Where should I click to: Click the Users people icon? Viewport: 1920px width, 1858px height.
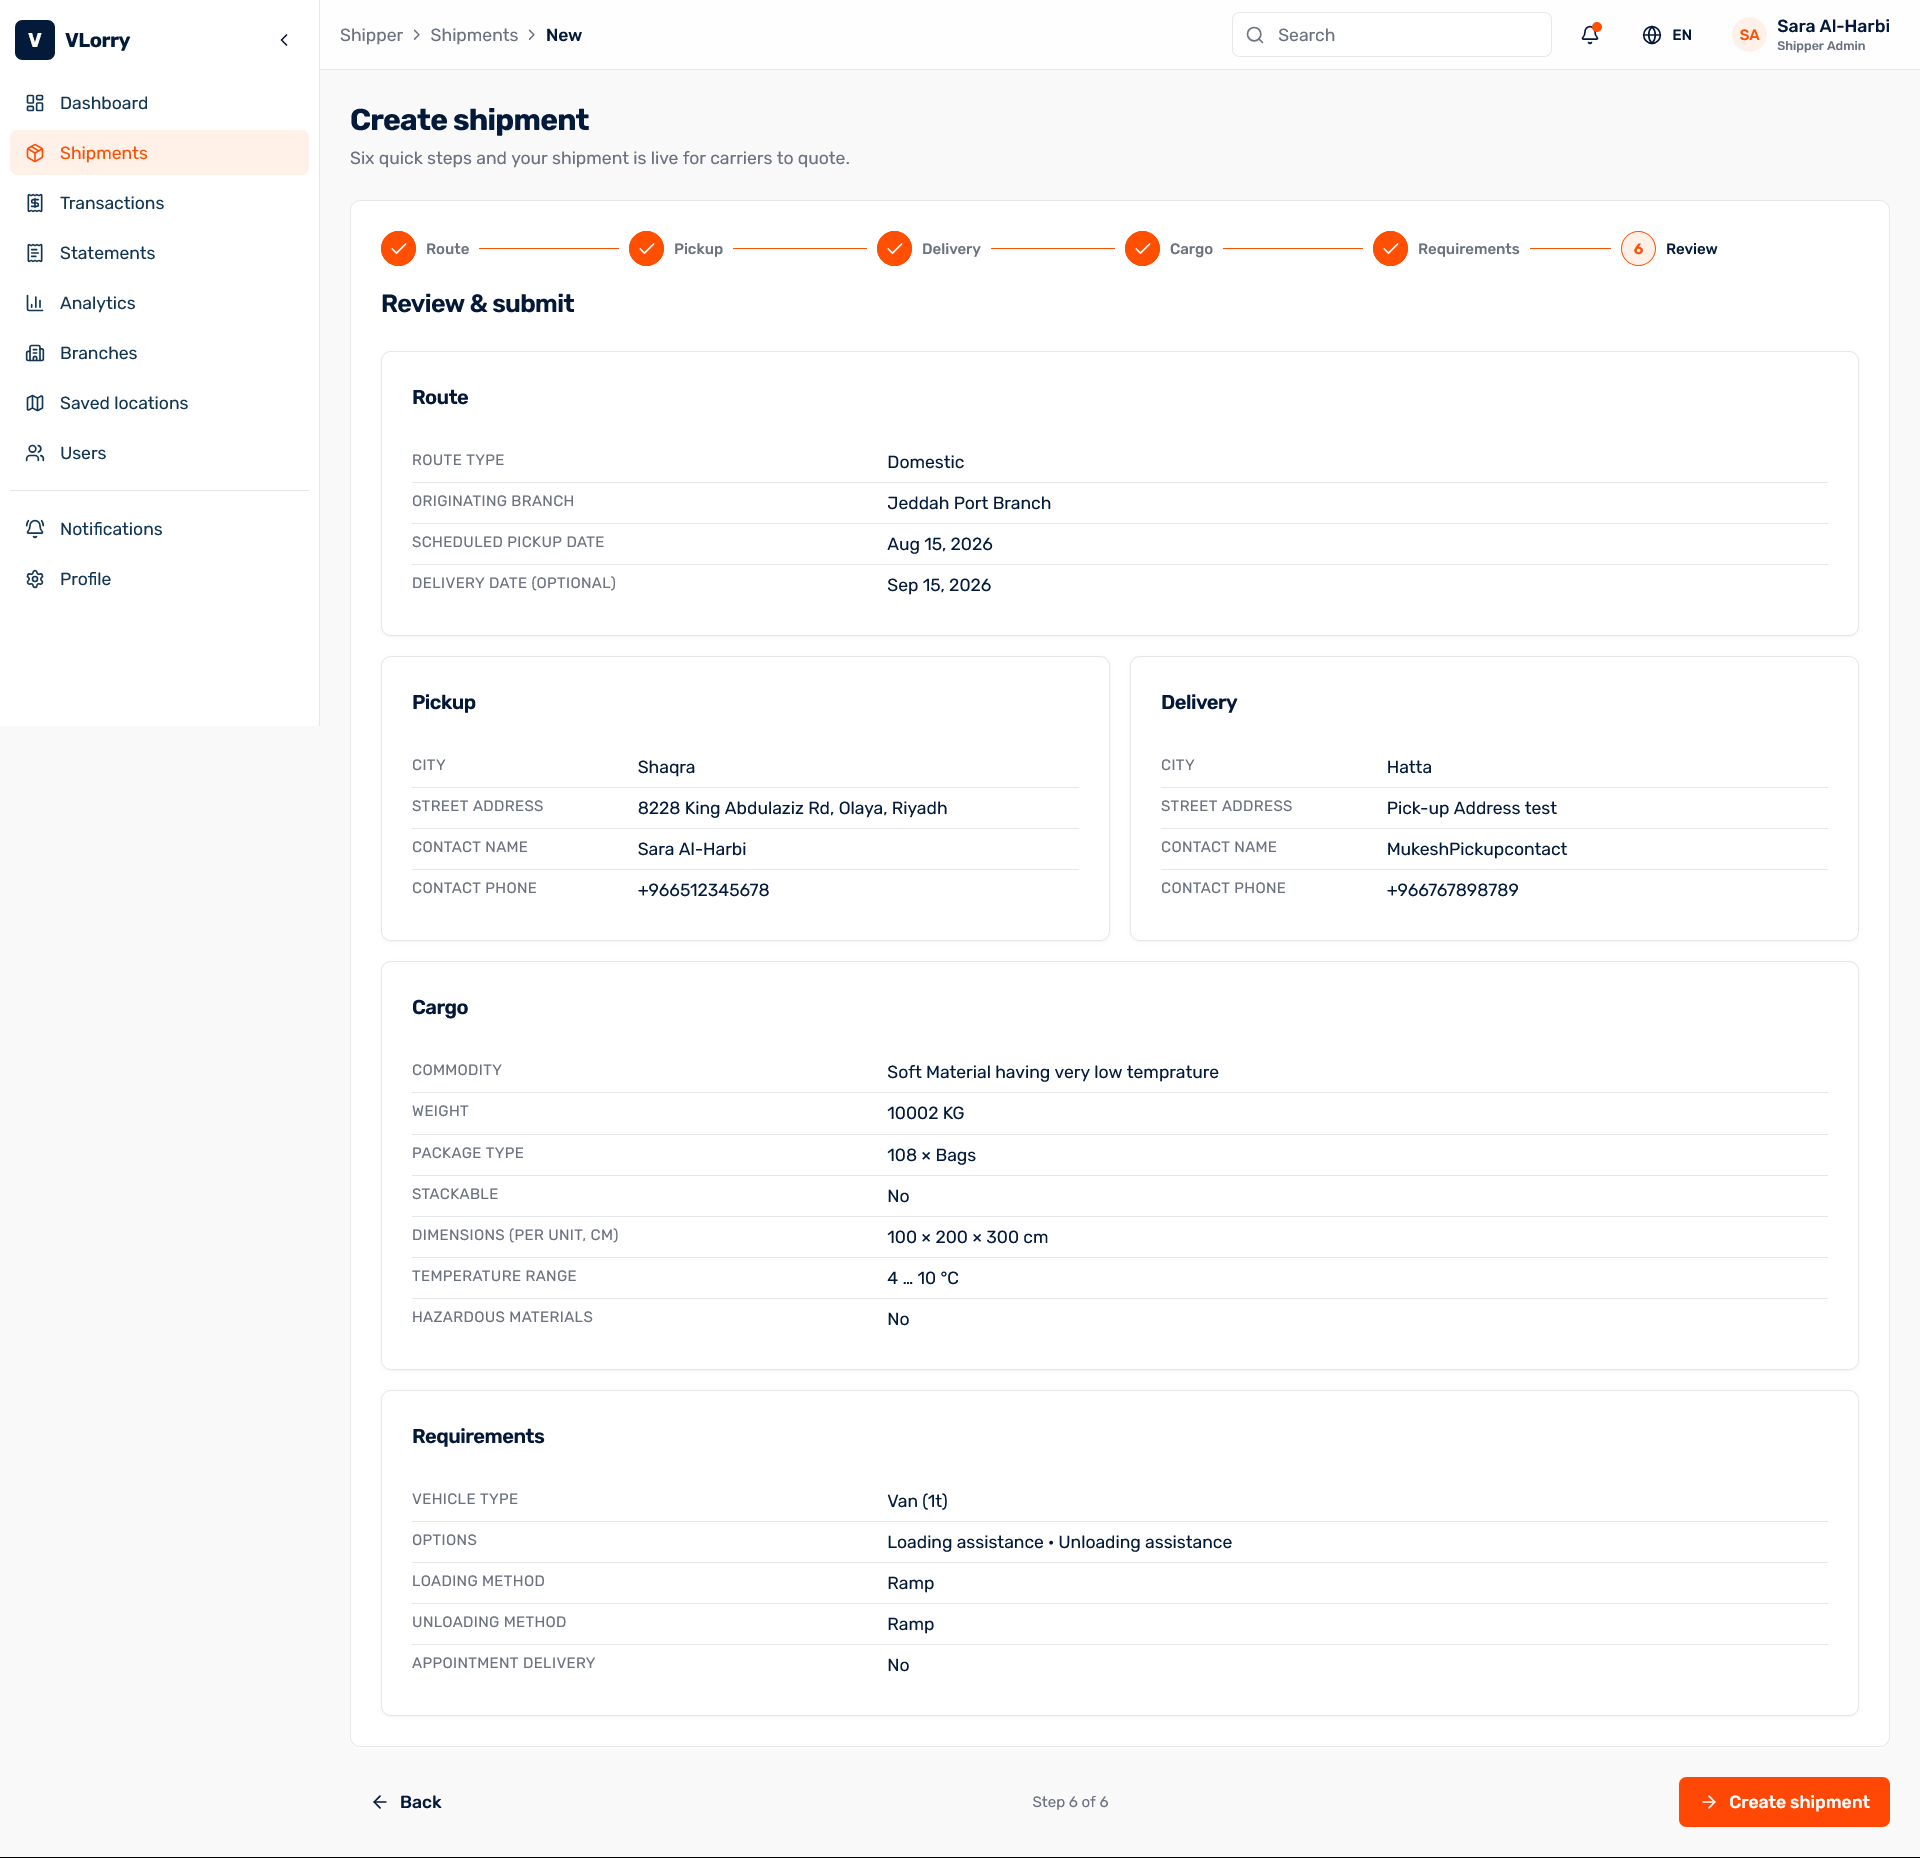(x=35, y=453)
